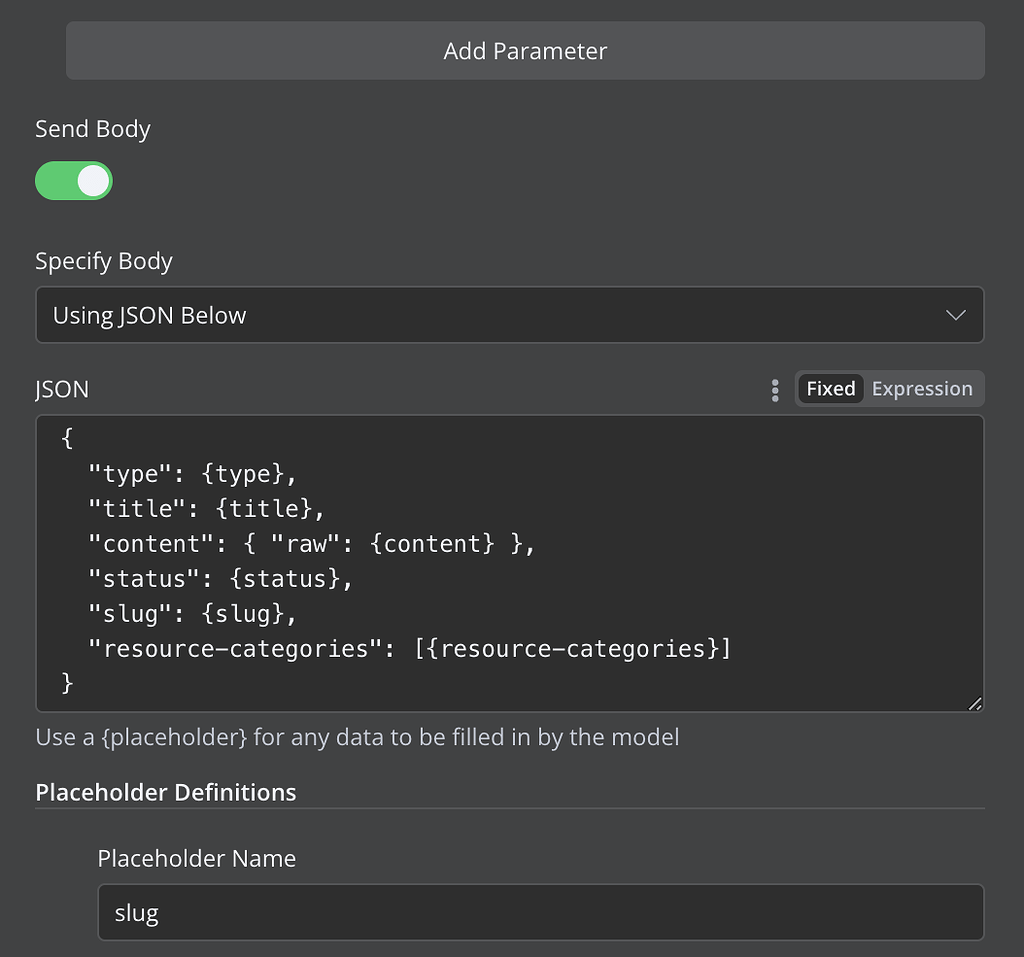Open the JSON field options menu
This screenshot has height=957, width=1024.
click(775, 390)
